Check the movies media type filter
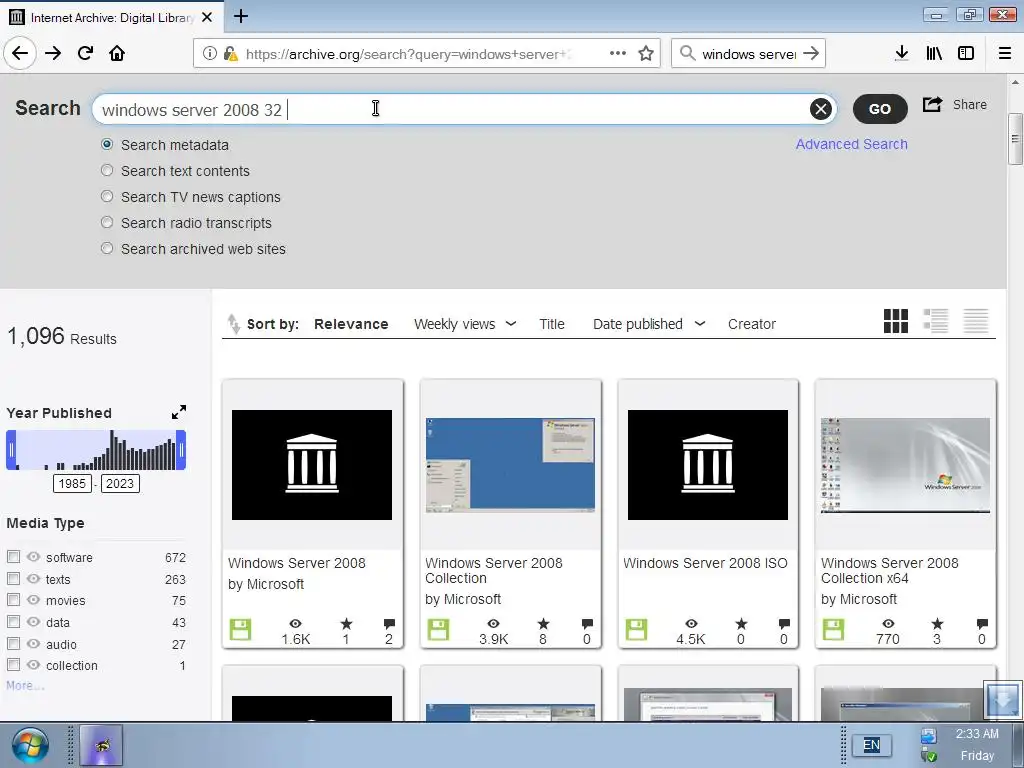Screen dimensions: 1024x768 tap(13, 600)
